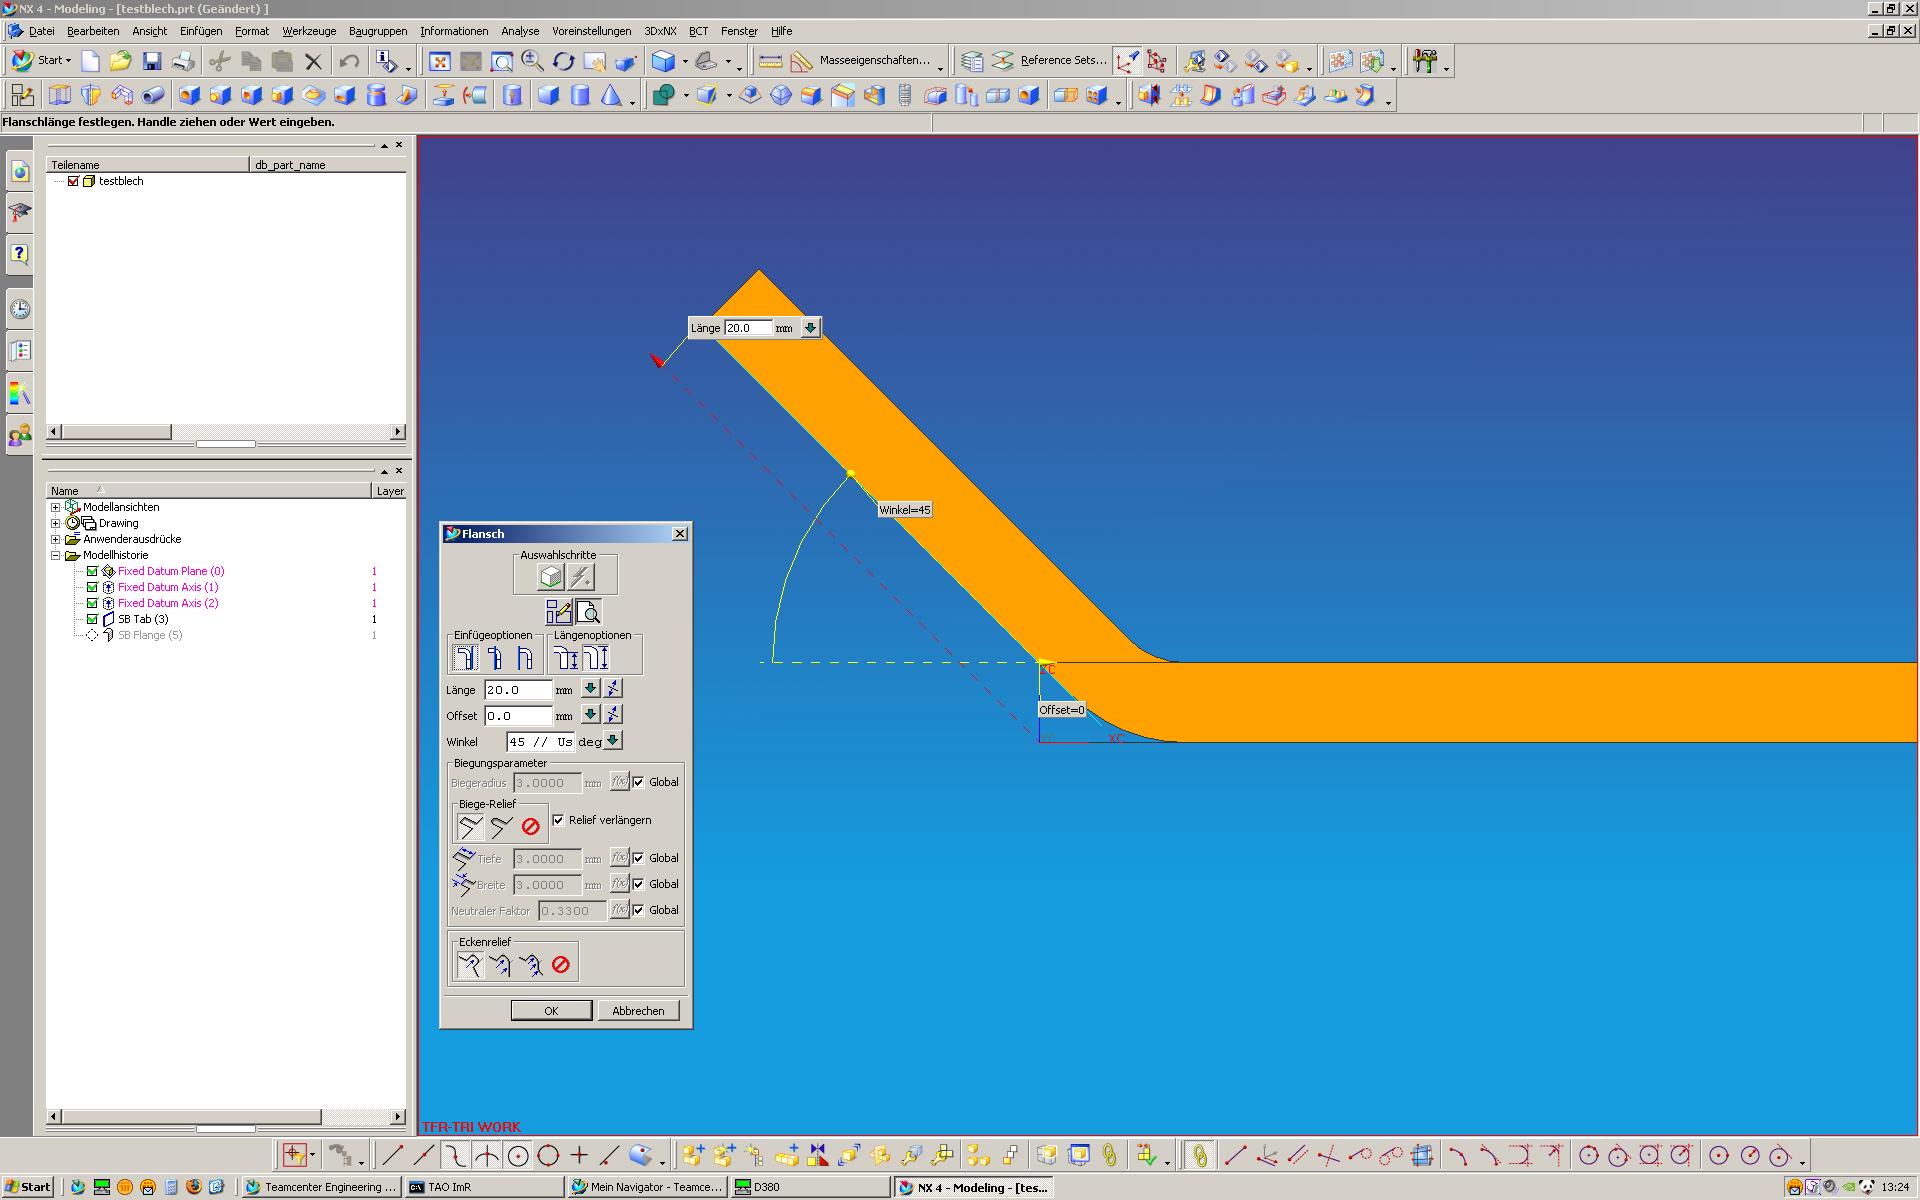This screenshot has width=1920, height=1200.
Task: Open Winkel dropdown arrow in Flansch dialog
Action: coord(613,740)
